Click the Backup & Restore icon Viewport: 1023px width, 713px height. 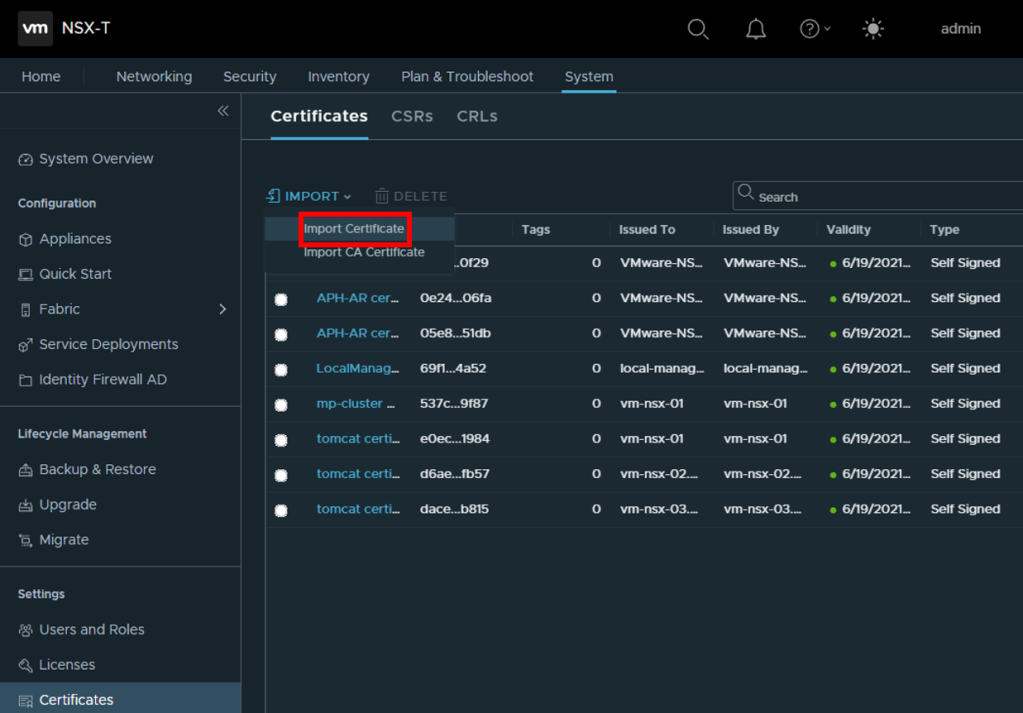click(x=26, y=470)
